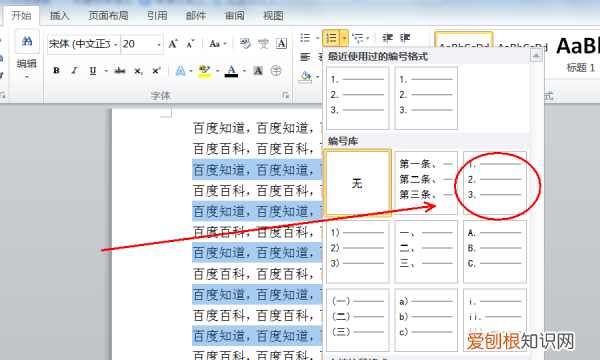Expand the 编辑 group dropdown
Image resolution: width=600 pixels, height=360 pixels.
click(x=27, y=77)
